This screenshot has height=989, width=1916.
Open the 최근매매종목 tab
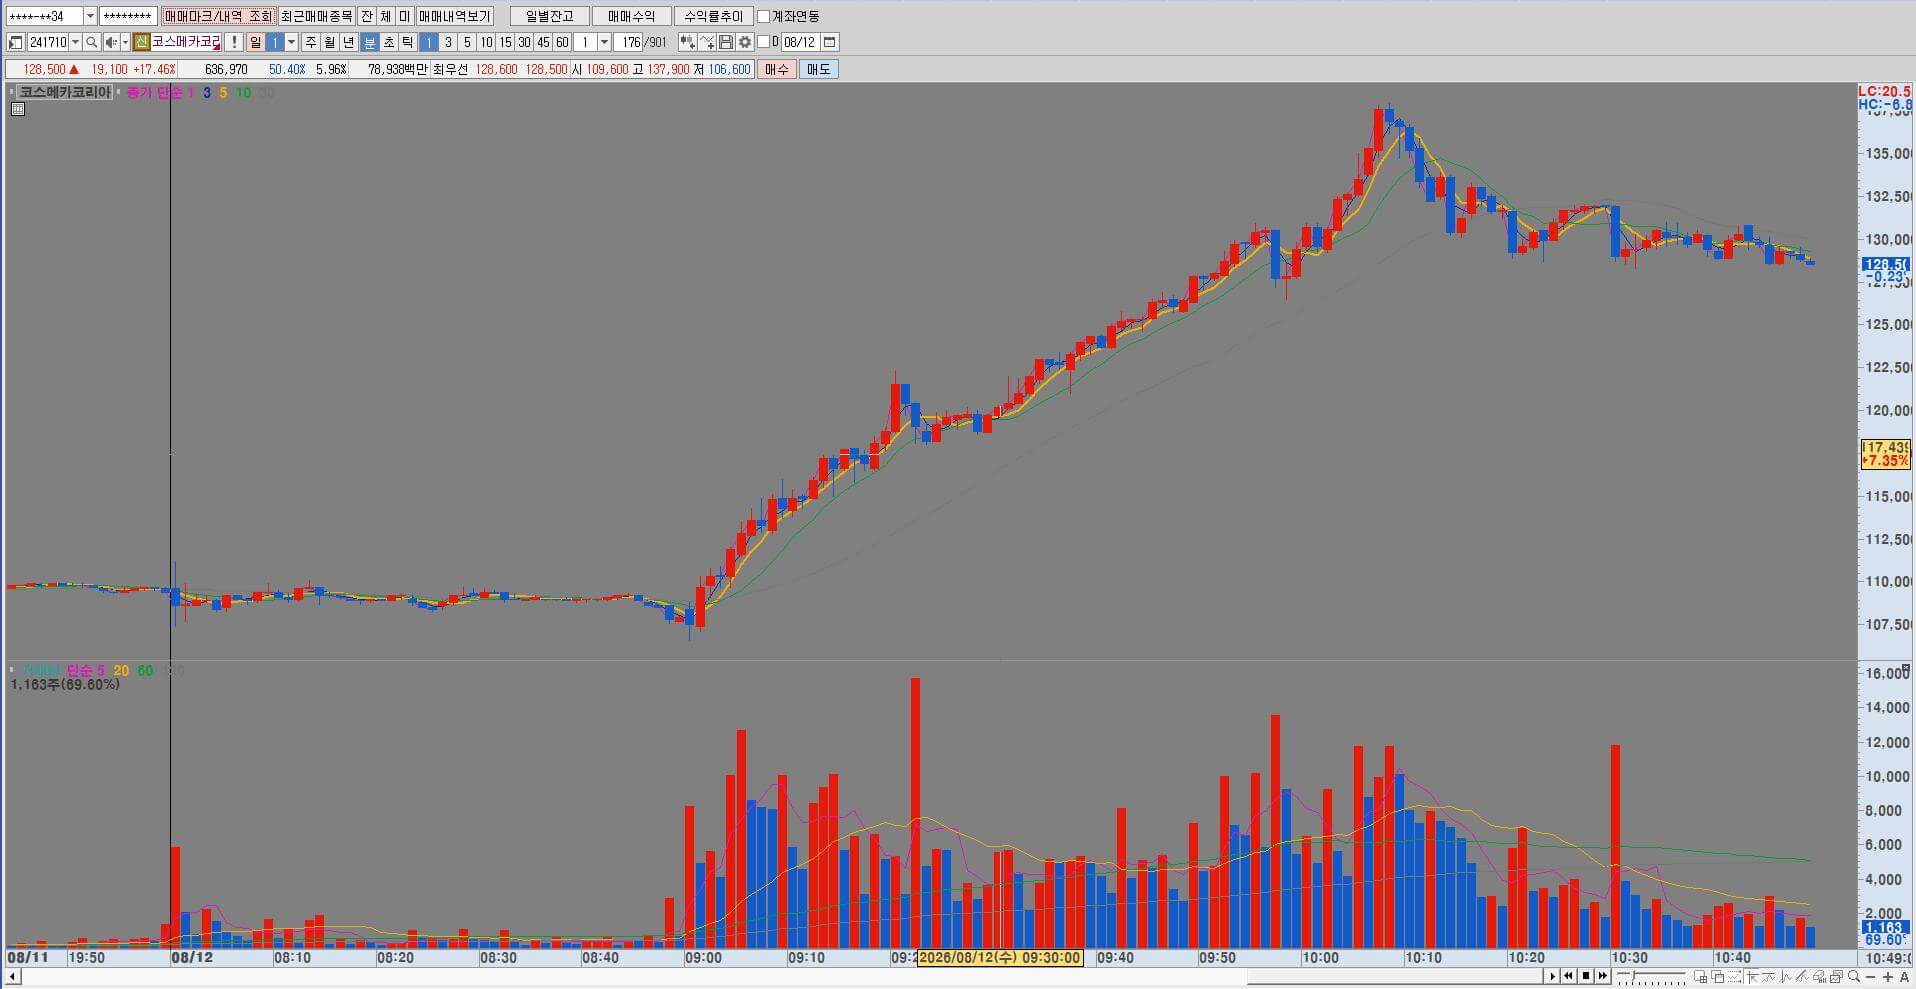316,16
